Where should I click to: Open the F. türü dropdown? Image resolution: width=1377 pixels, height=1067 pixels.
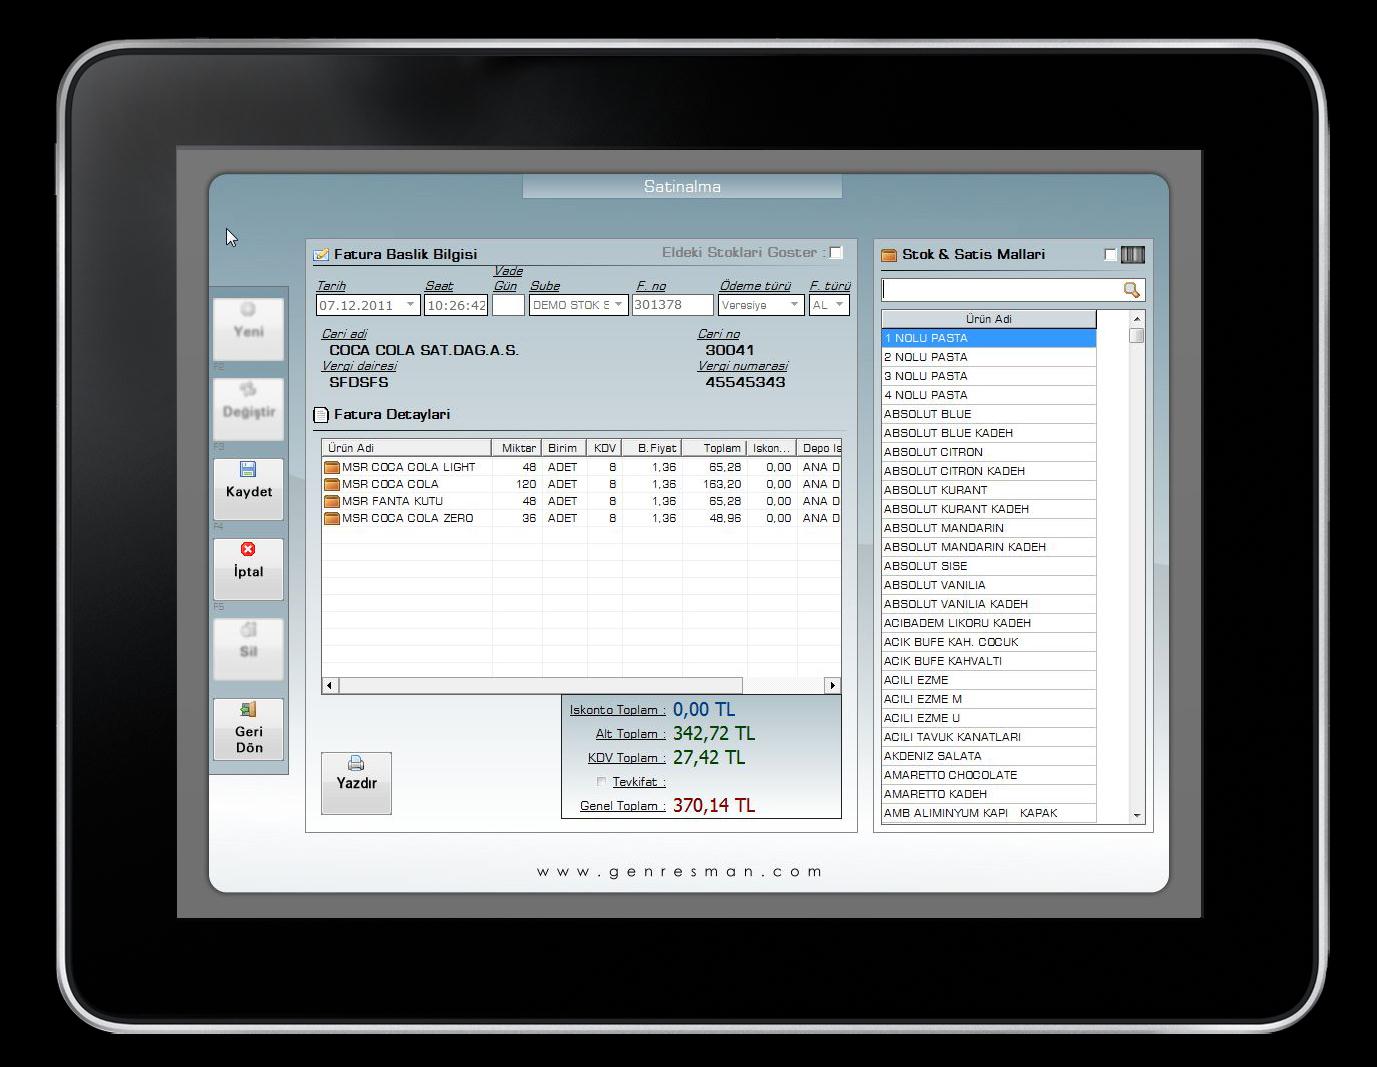tap(840, 305)
